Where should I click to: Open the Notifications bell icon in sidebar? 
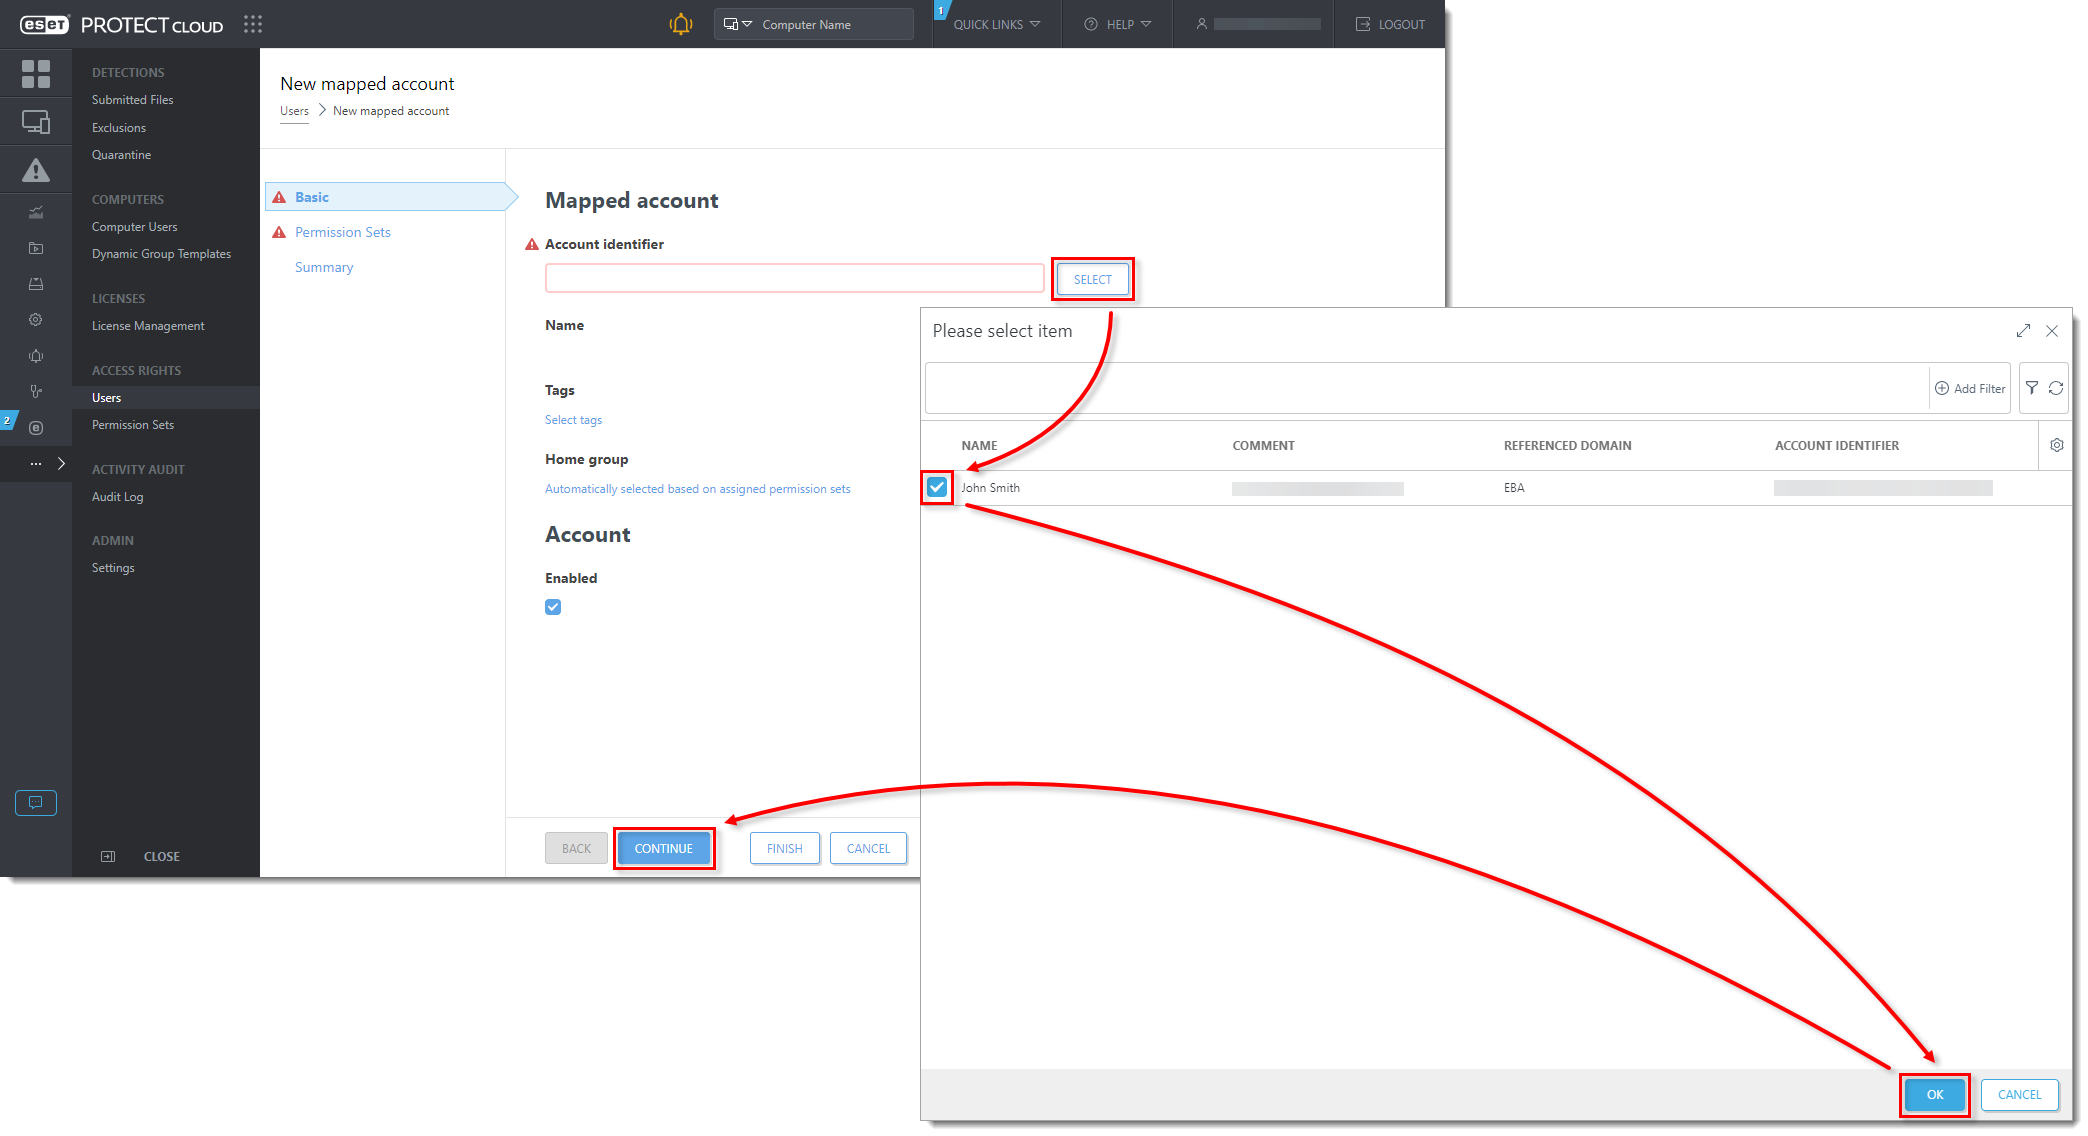pos(36,356)
